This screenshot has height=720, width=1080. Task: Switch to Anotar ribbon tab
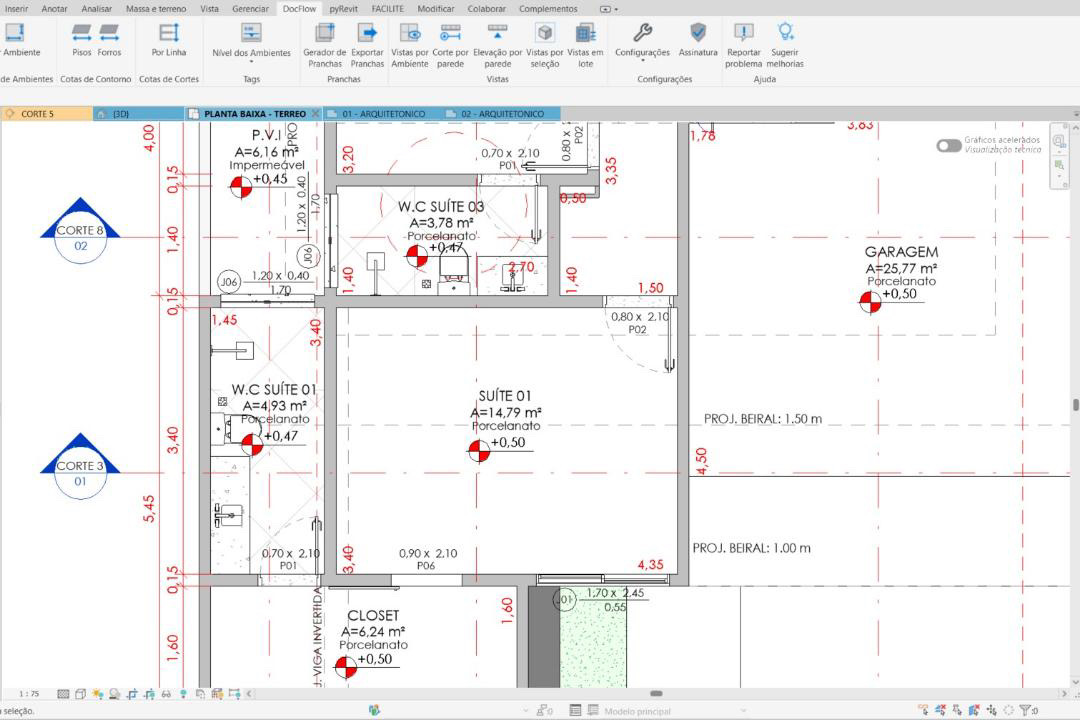(x=54, y=9)
